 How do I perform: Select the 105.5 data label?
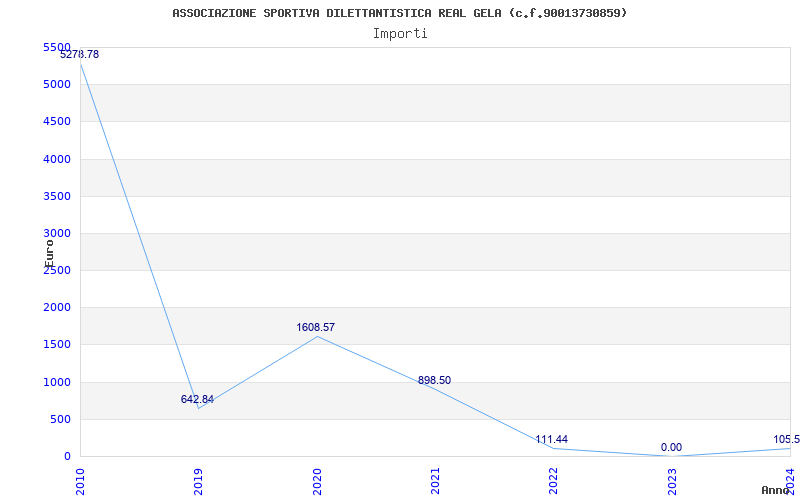(786, 440)
